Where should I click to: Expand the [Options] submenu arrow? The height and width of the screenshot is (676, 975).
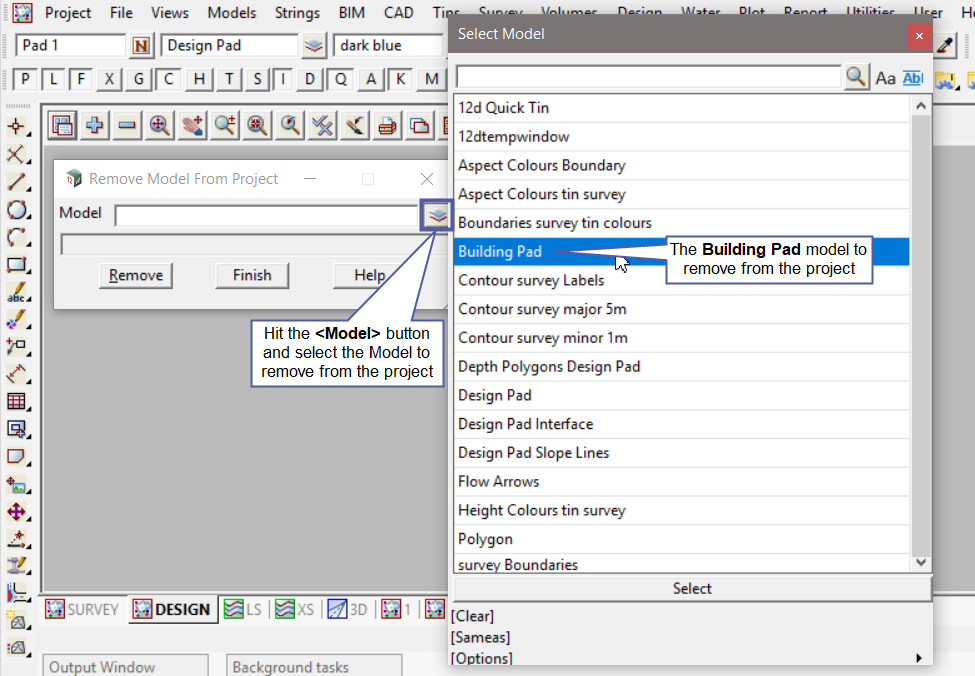click(918, 658)
